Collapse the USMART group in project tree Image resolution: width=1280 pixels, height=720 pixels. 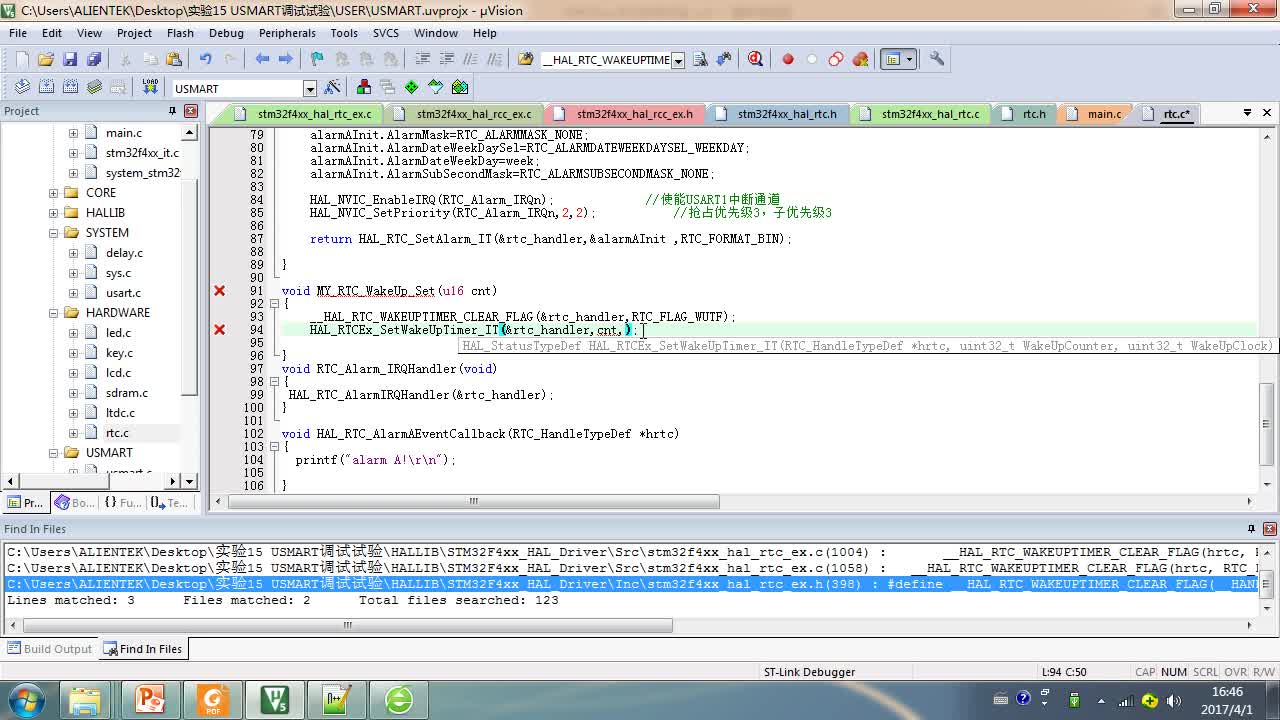coord(53,453)
